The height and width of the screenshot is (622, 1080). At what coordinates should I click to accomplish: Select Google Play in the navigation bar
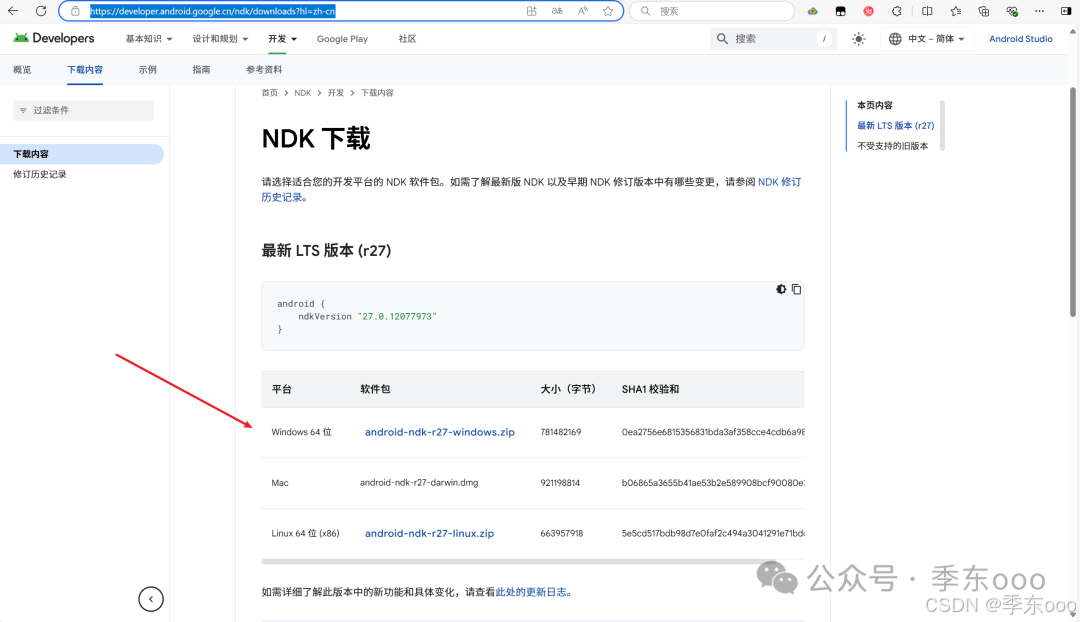pyautogui.click(x=342, y=38)
